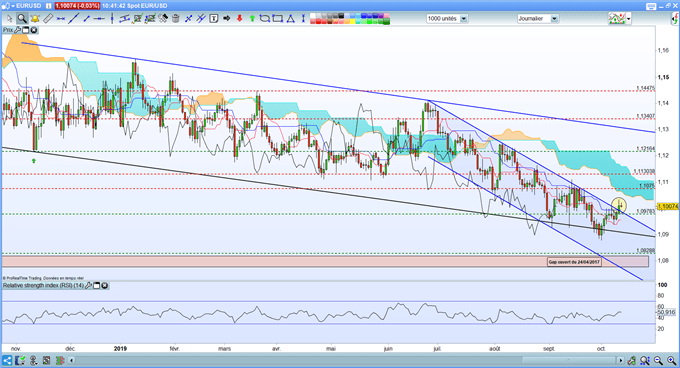Viewport: 680px width, 368px height.
Task: Click the info icon next to EURUSD
Action: click(x=49, y=6)
